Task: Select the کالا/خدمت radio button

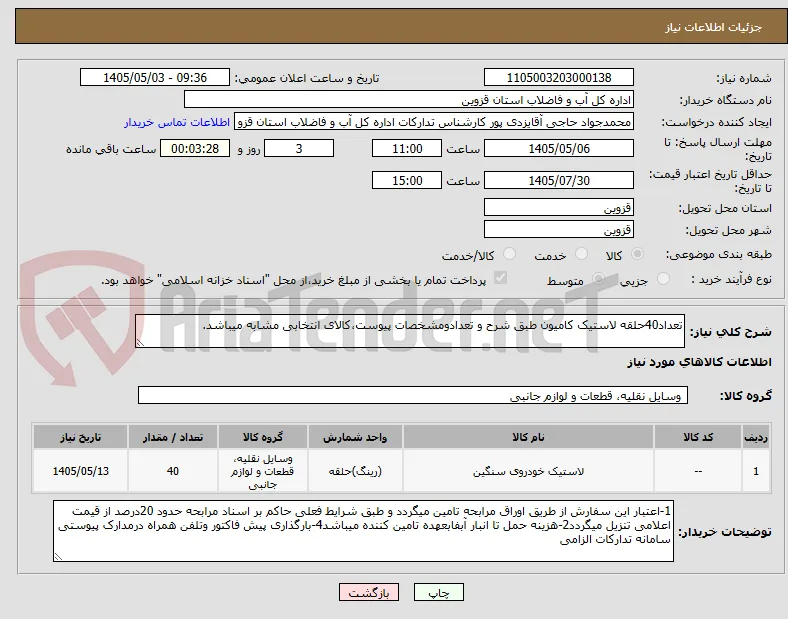Action: pos(510,254)
